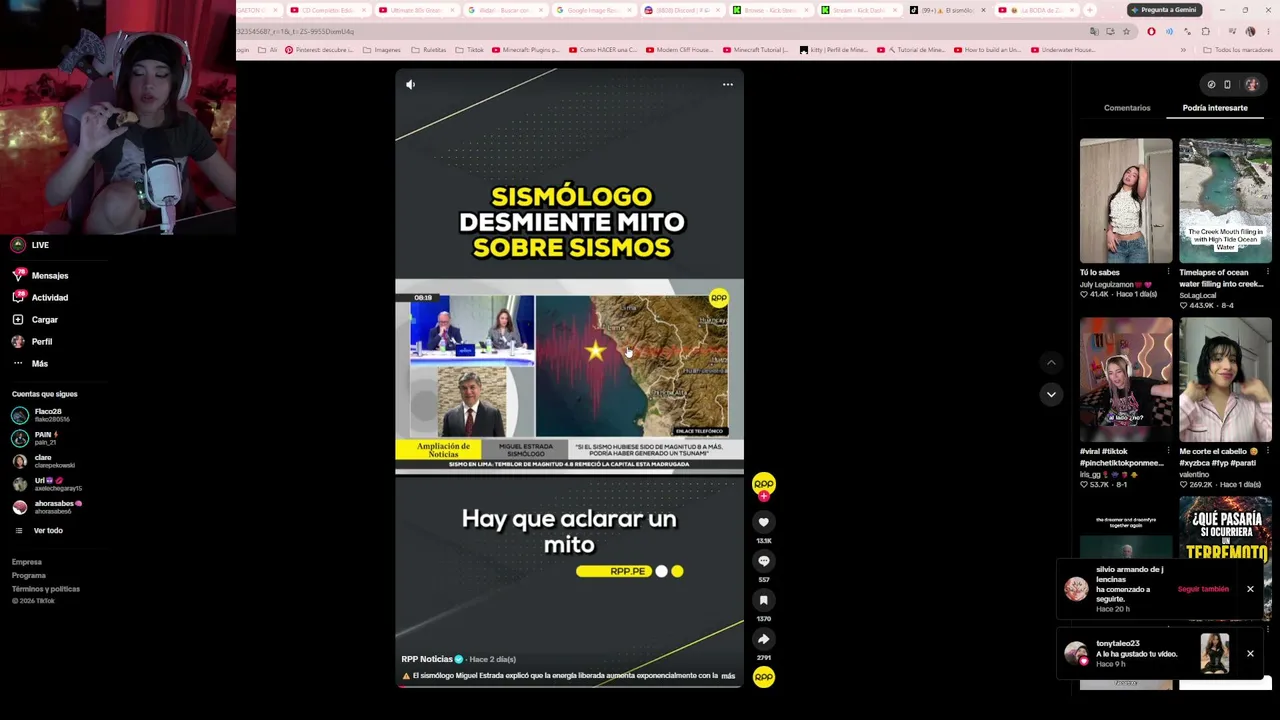This screenshot has width=1280, height=720.
Task: Mute the TikTok video sound
Action: coord(410,84)
